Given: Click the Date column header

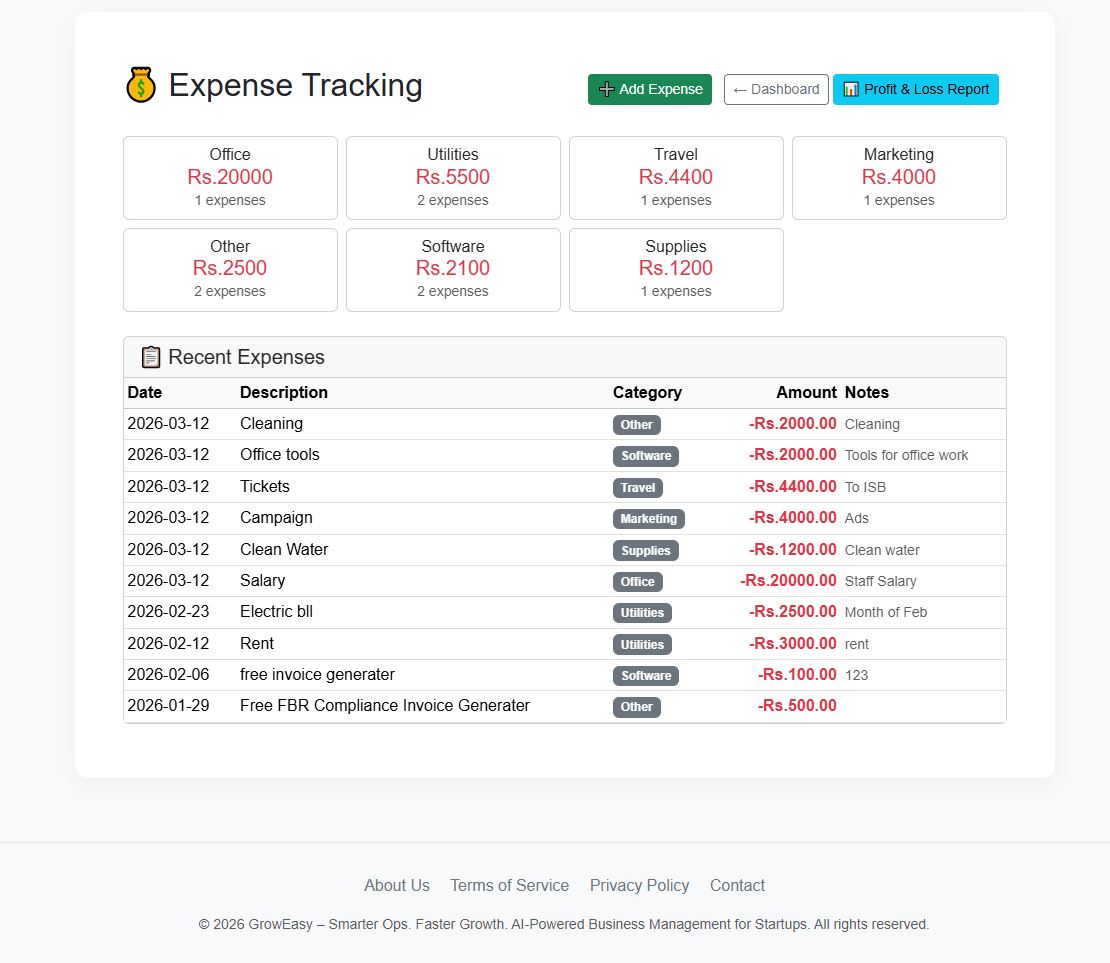Looking at the screenshot, I should click(144, 392).
